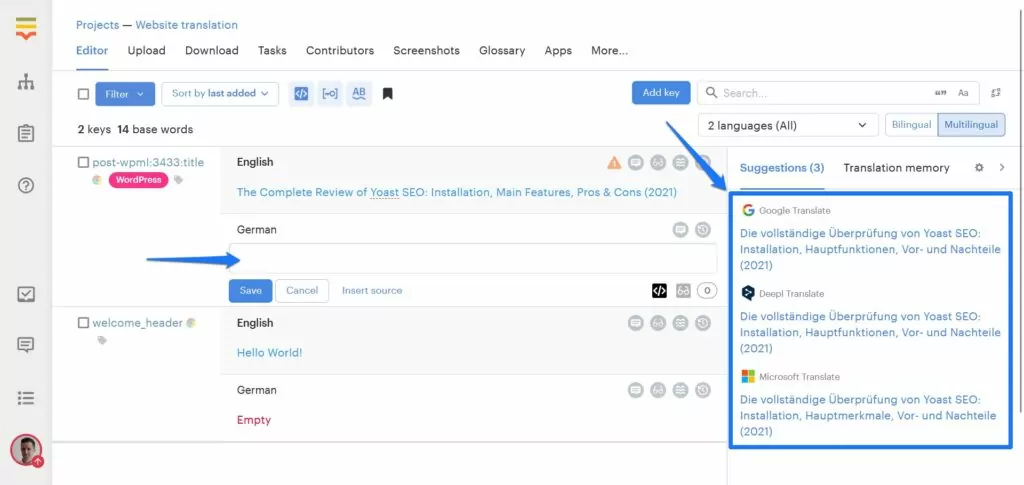Viewport: 1024px width, 485px height.
Task: Click the bookmark toolbar icon
Action: coord(387,94)
